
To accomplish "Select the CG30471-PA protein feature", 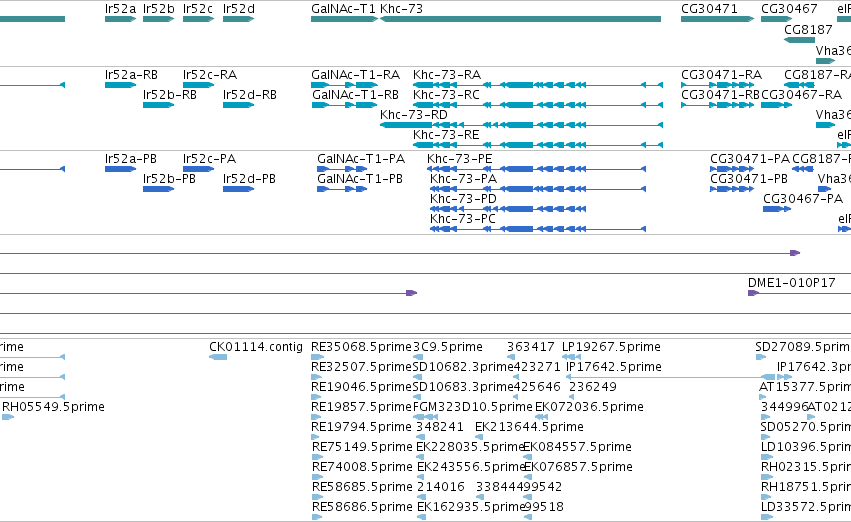I will click(732, 169).
